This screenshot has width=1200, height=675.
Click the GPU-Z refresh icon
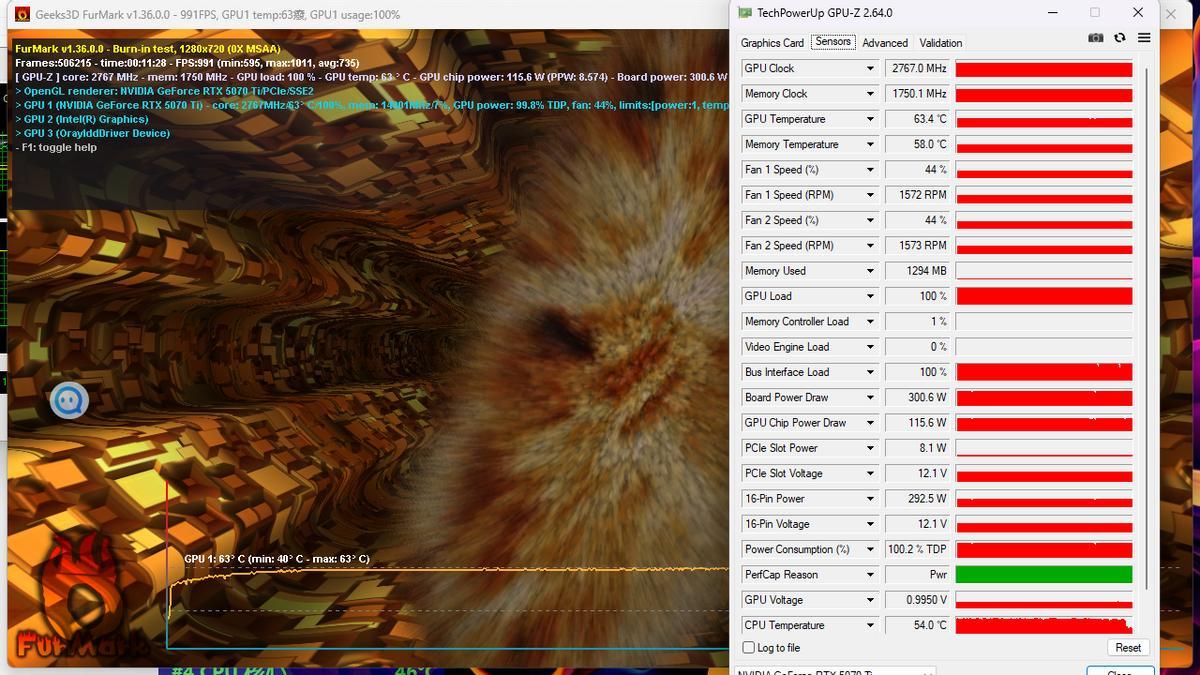click(x=1120, y=38)
